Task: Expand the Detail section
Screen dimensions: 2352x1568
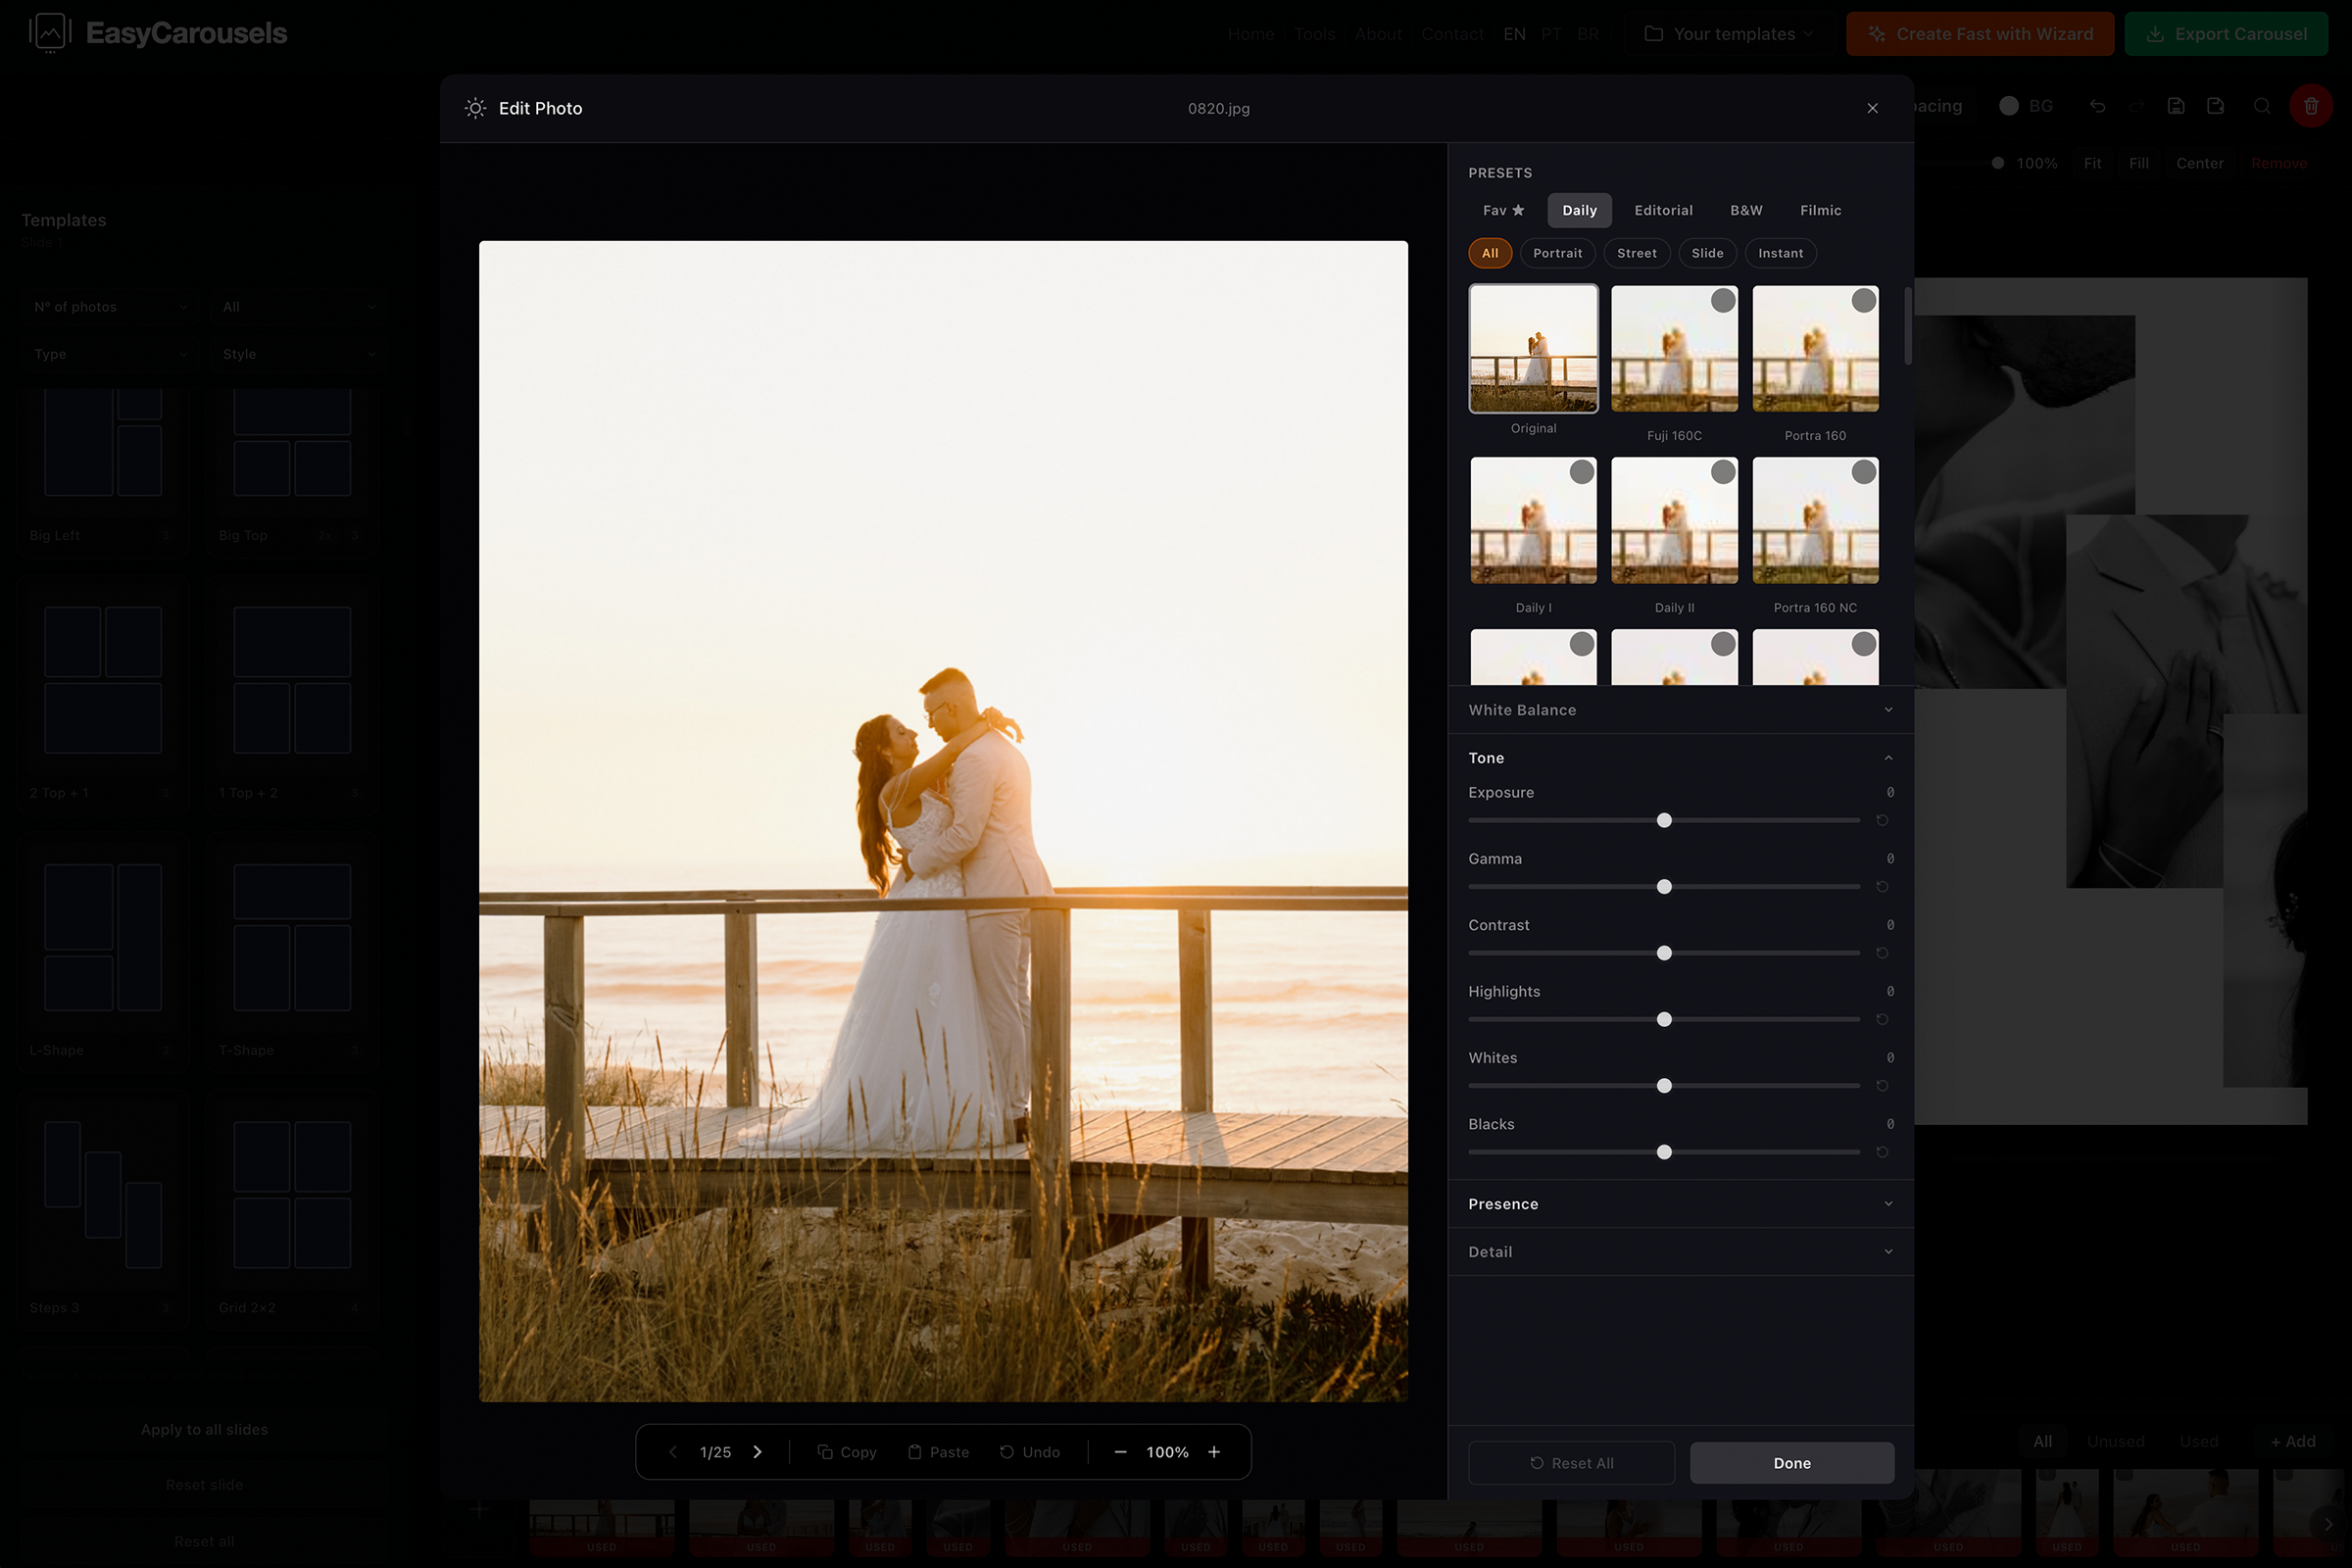Action: tap(1680, 1252)
